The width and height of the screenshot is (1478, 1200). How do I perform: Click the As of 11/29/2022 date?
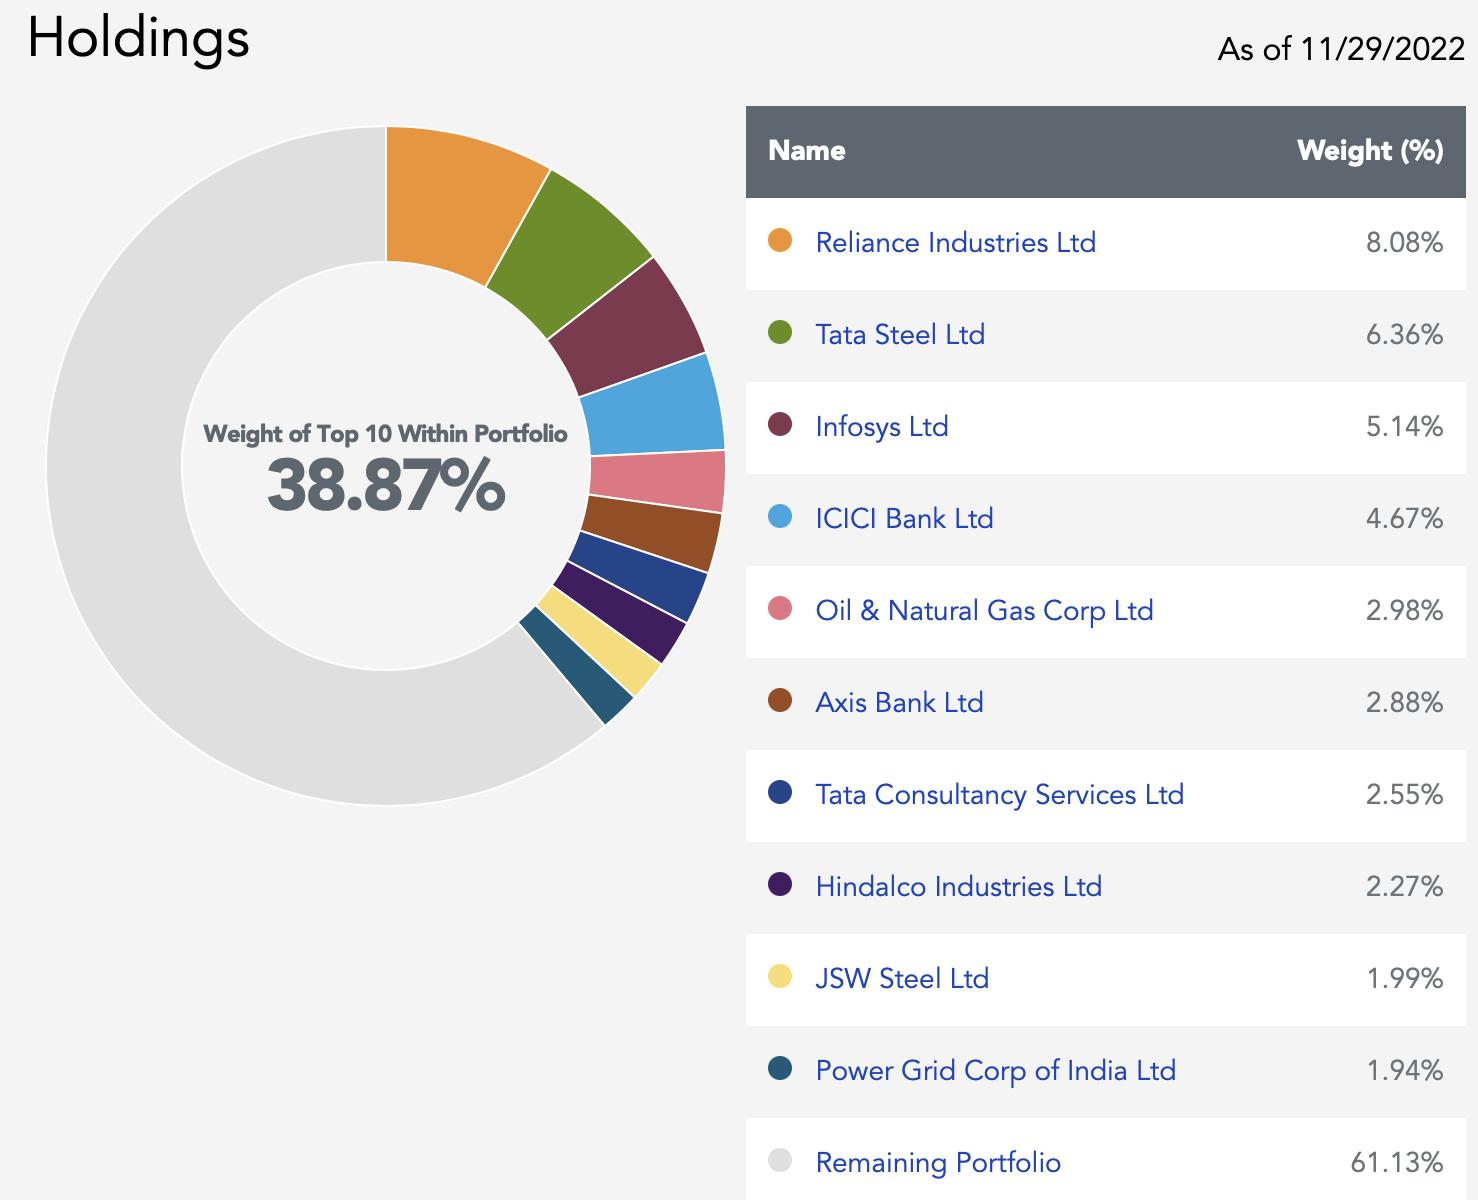tap(1341, 49)
